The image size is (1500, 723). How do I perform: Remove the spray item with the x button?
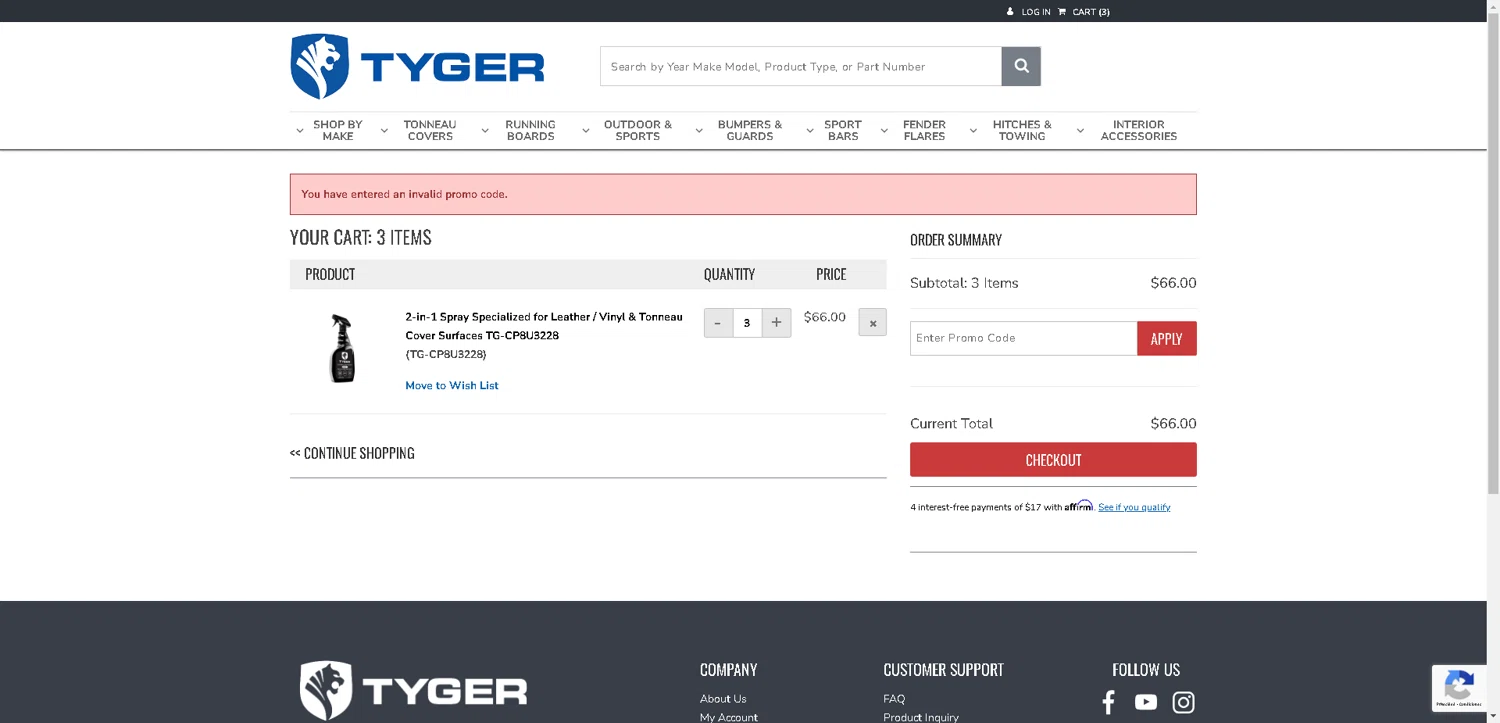click(872, 323)
